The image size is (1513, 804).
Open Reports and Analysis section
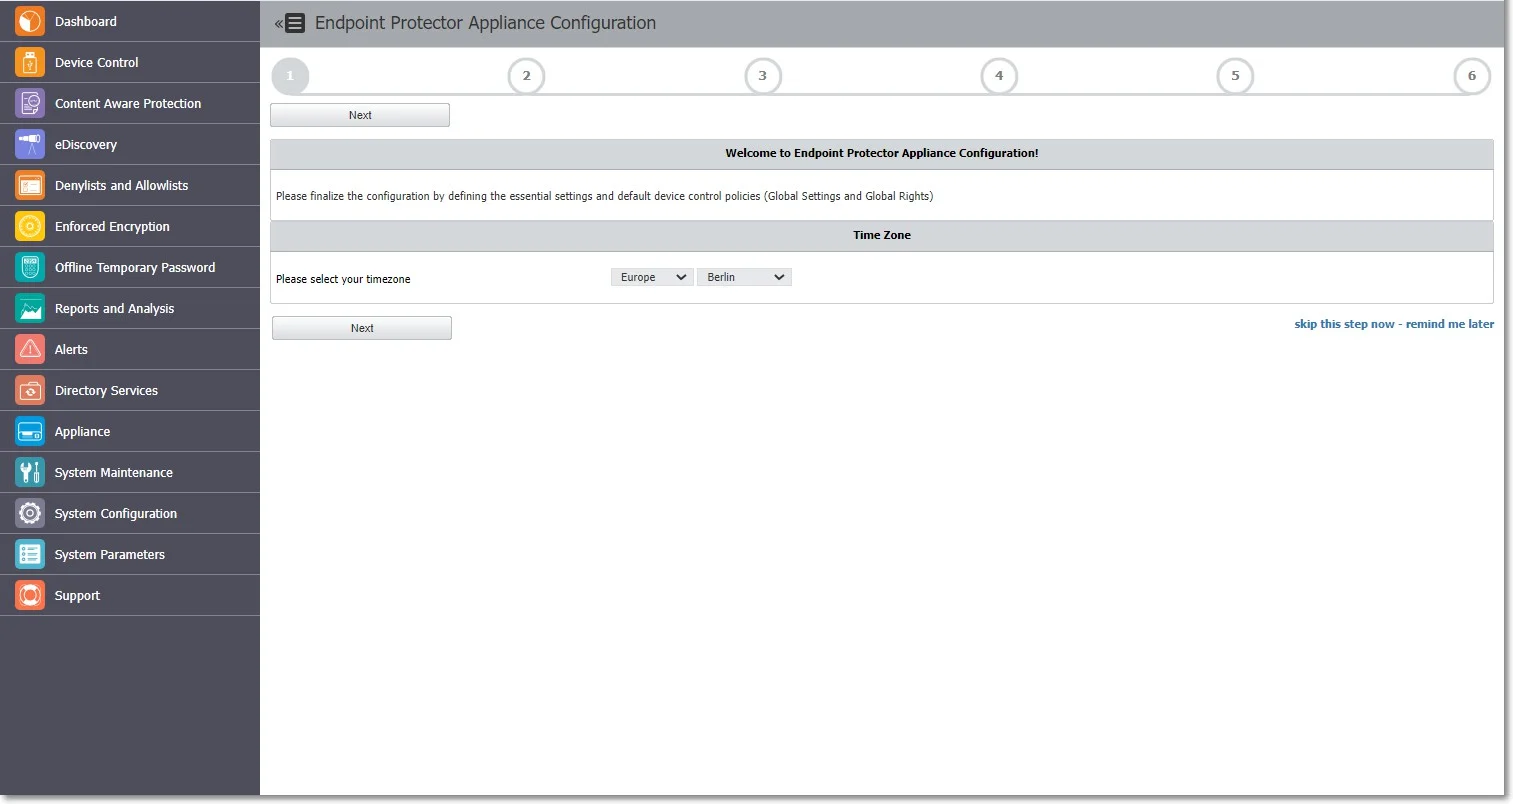click(130, 308)
